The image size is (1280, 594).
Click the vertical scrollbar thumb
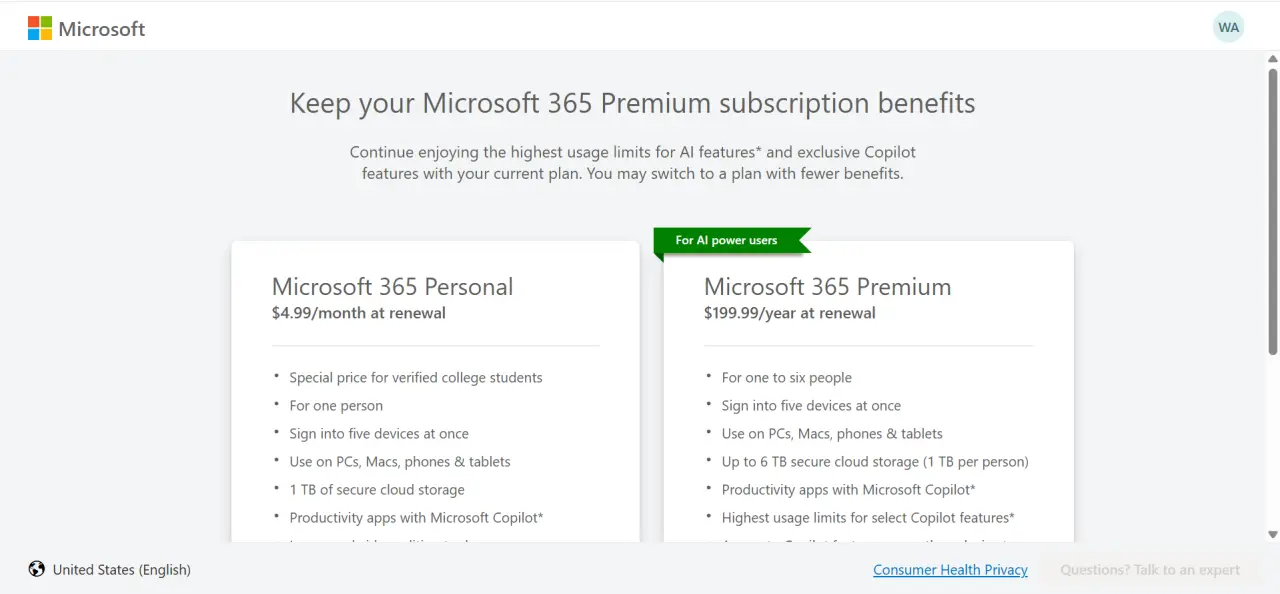tap(1272, 211)
